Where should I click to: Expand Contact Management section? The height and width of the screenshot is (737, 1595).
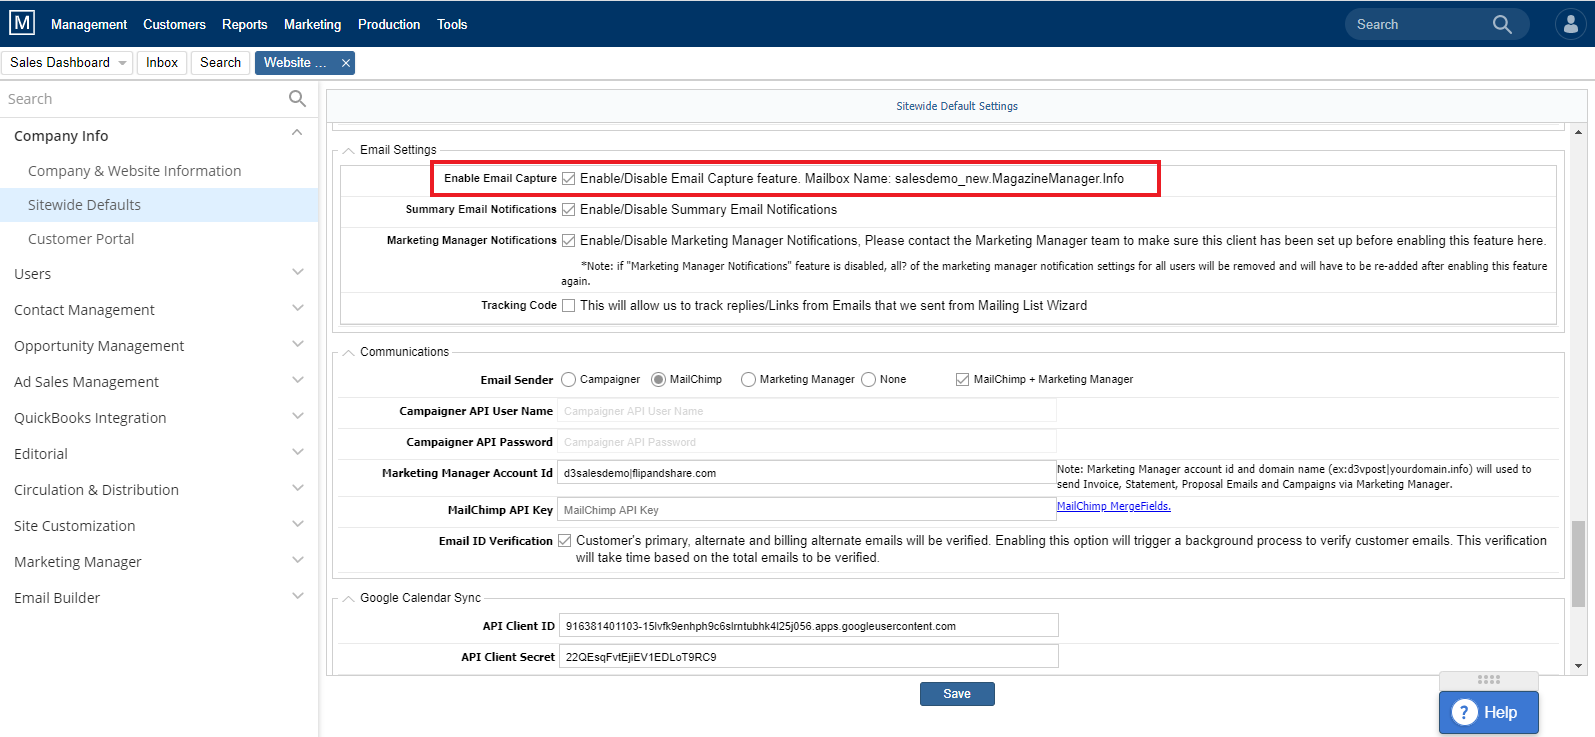pos(297,308)
